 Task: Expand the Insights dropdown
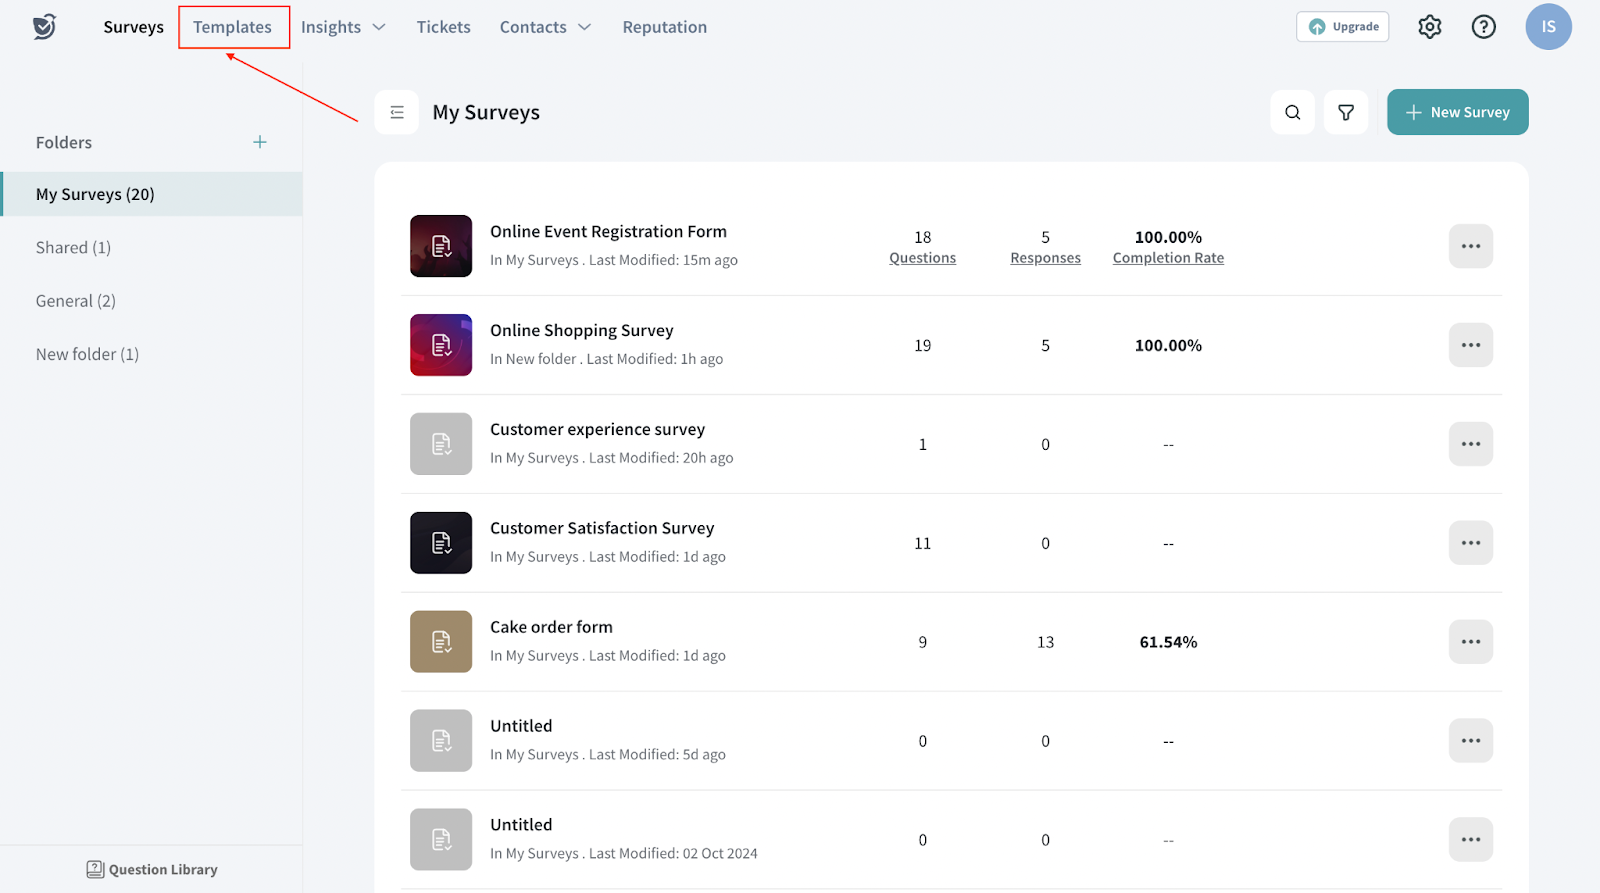343,27
